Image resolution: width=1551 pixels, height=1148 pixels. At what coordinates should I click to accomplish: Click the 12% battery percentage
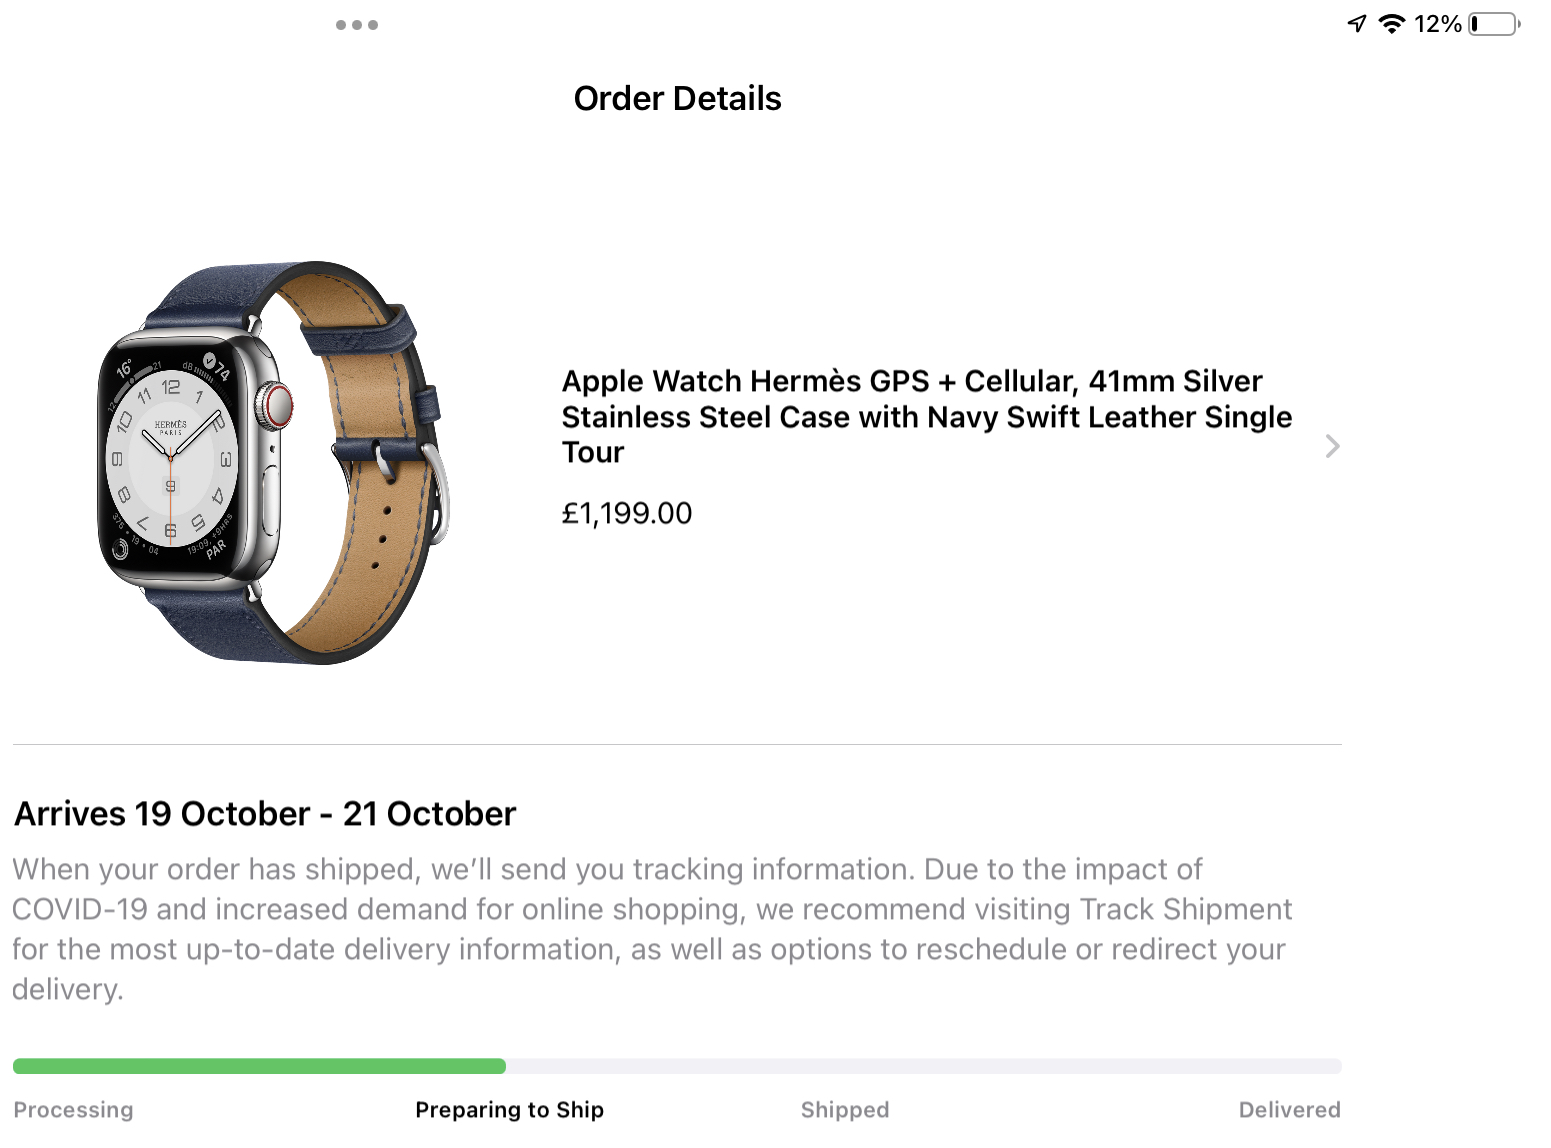click(x=1437, y=23)
